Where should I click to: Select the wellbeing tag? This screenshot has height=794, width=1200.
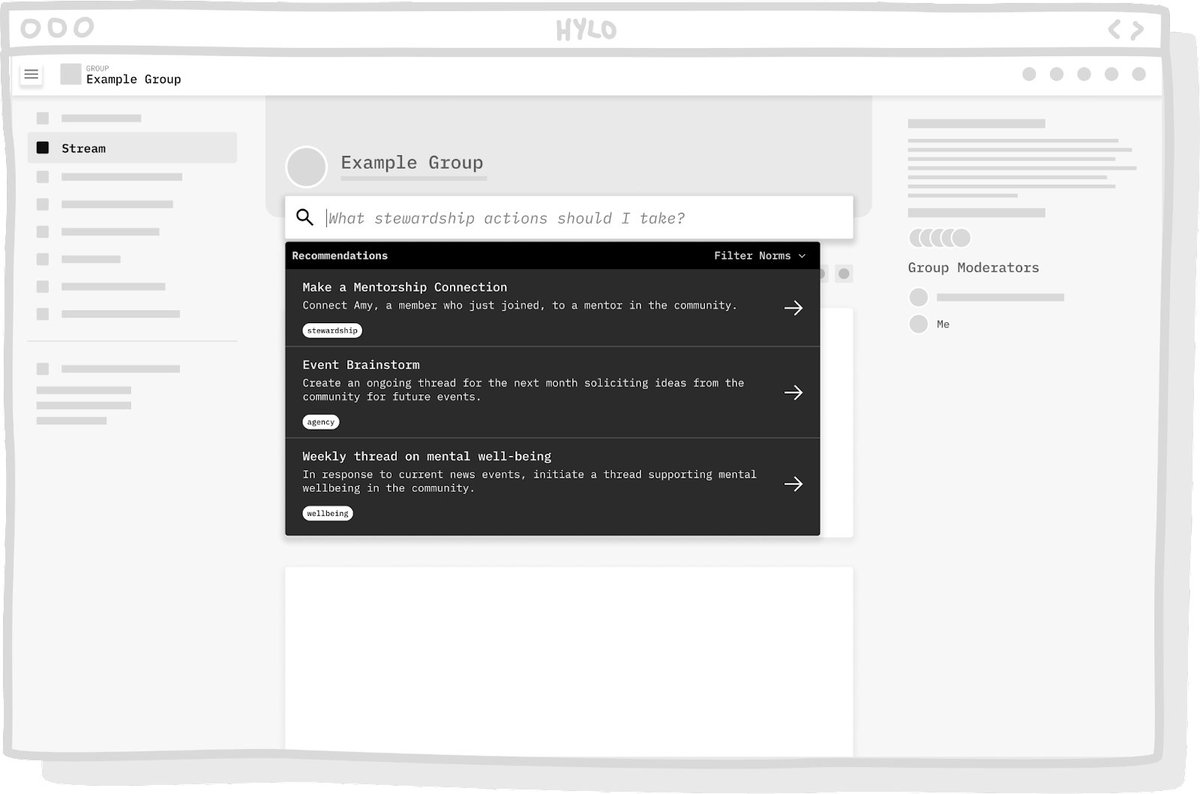[328, 513]
